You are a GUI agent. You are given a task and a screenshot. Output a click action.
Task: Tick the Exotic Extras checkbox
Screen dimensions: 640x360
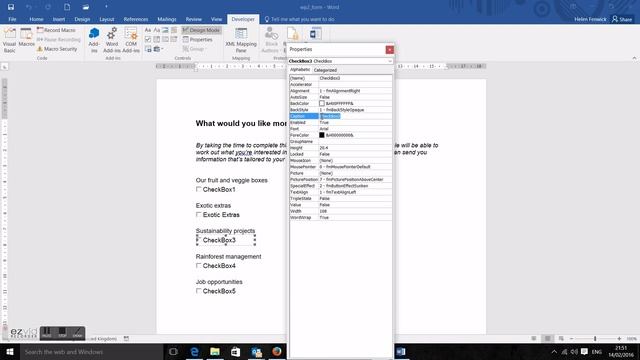pyautogui.click(x=199, y=215)
